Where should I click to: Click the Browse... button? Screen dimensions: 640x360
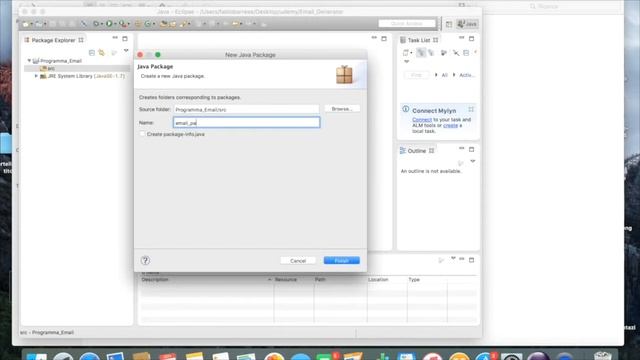pyautogui.click(x=342, y=109)
